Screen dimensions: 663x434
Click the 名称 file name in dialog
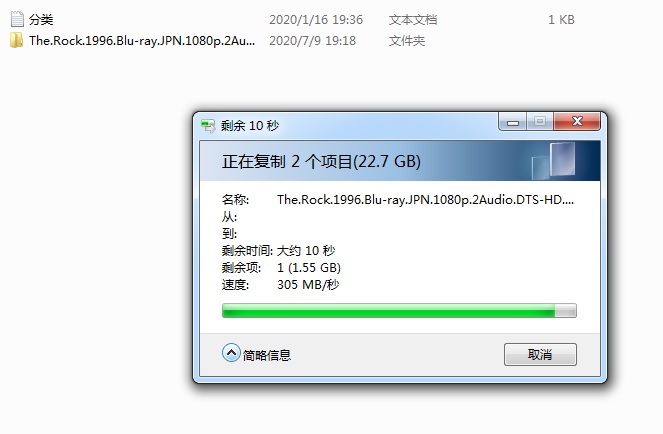click(425, 200)
